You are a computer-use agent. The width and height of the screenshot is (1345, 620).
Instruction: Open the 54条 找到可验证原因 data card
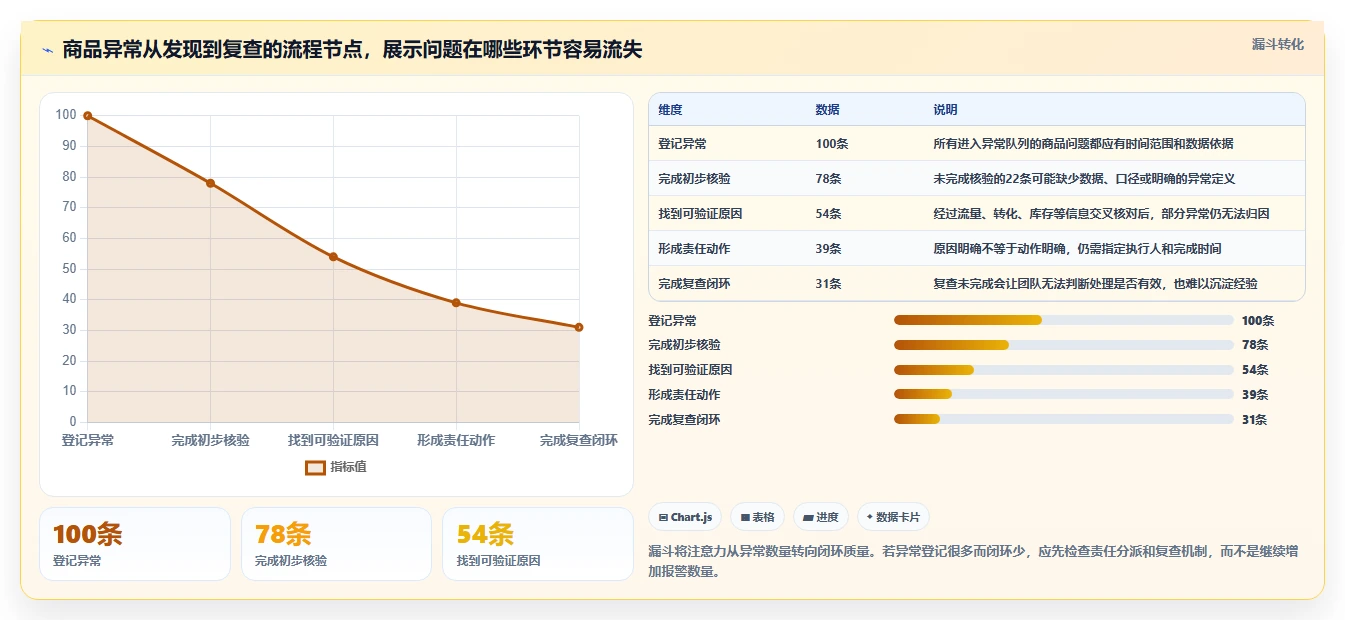click(x=538, y=544)
